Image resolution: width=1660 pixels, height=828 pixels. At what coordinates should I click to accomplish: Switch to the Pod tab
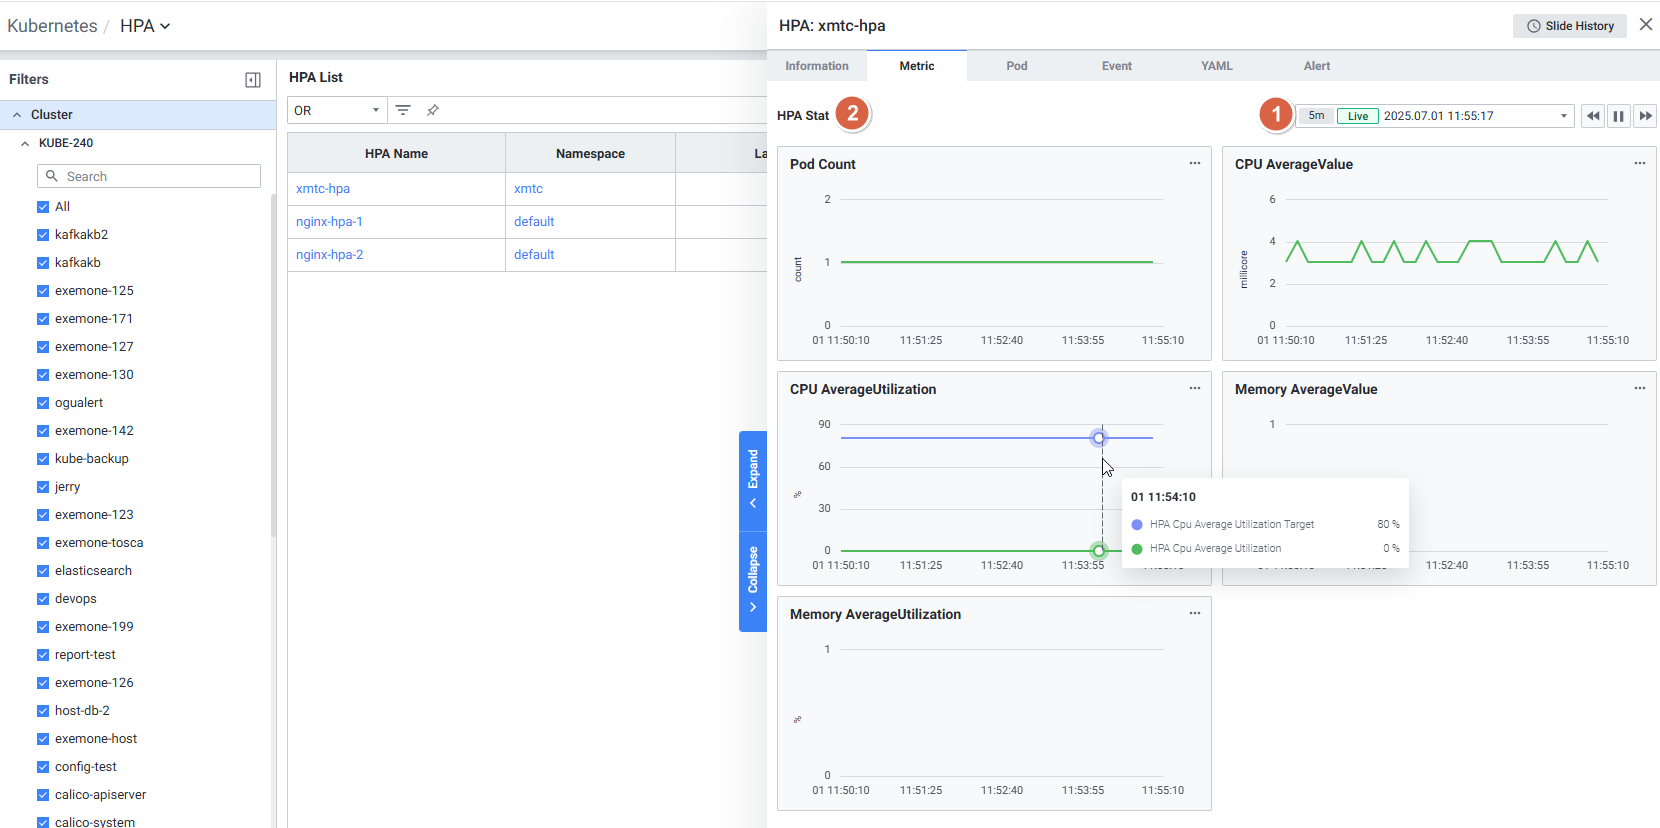point(1016,66)
